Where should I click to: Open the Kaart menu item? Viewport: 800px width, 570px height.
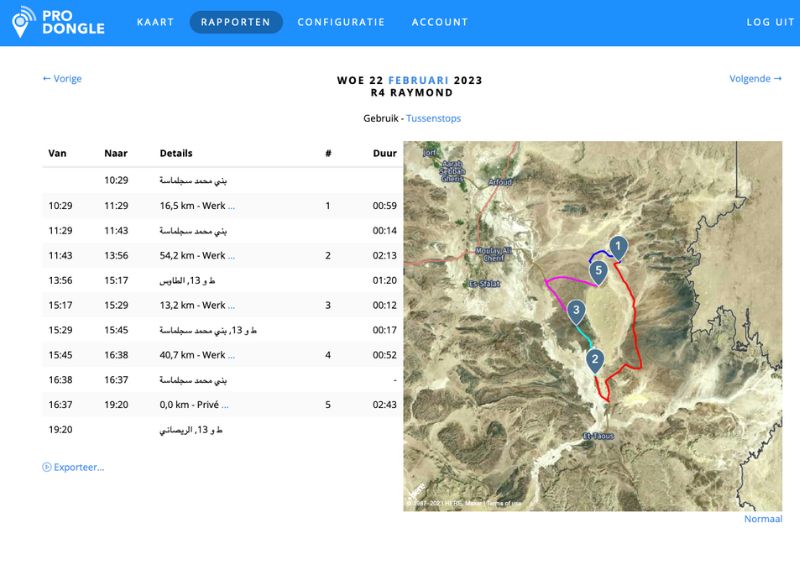coord(155,22)
